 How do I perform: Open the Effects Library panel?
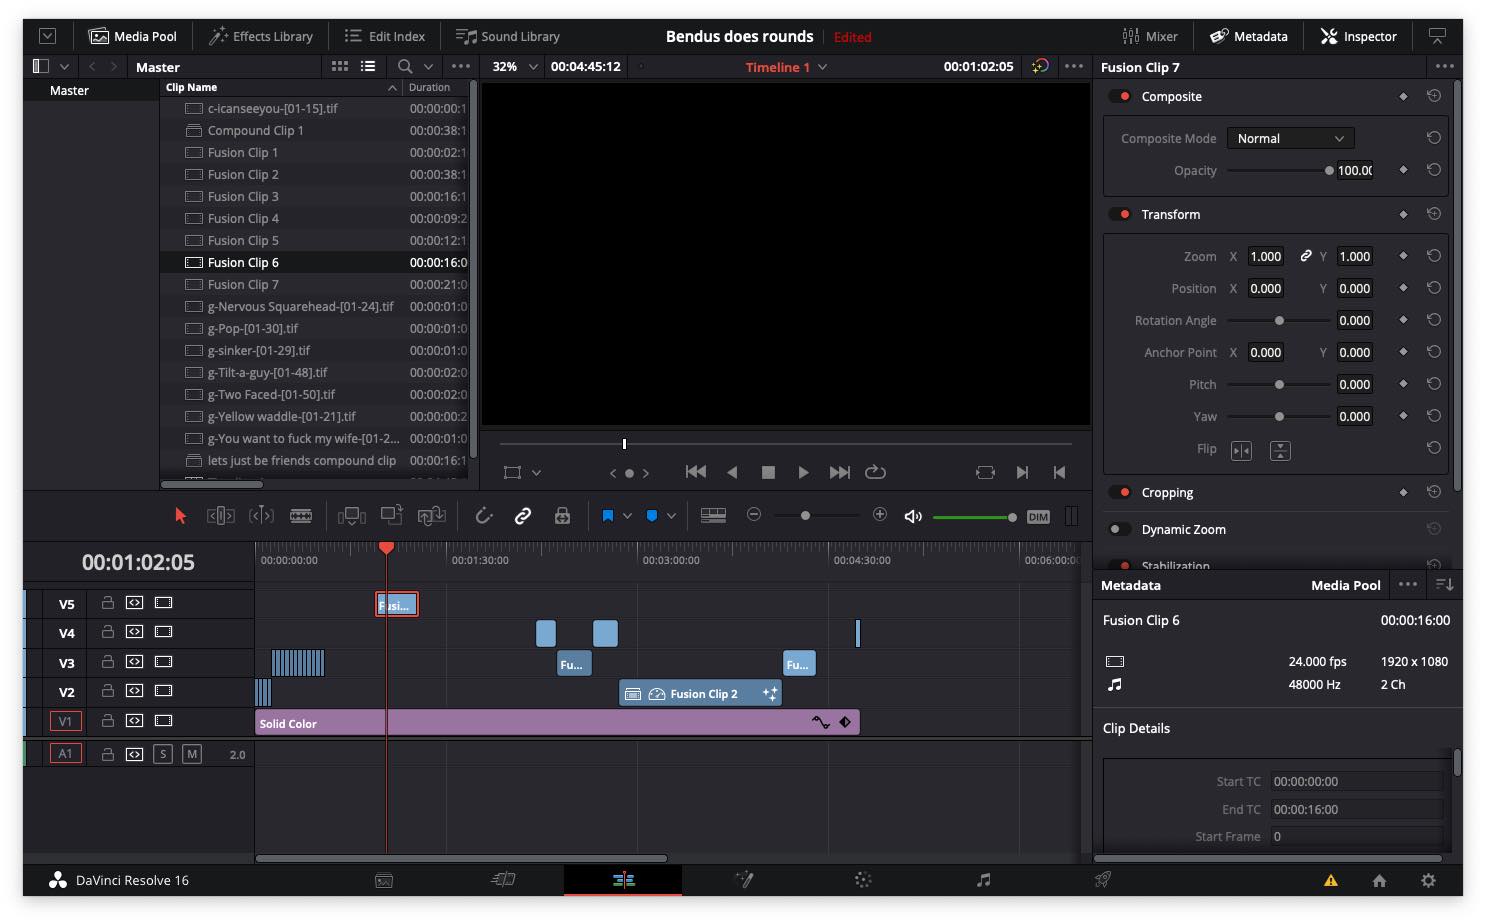click(x=261, y=36)
